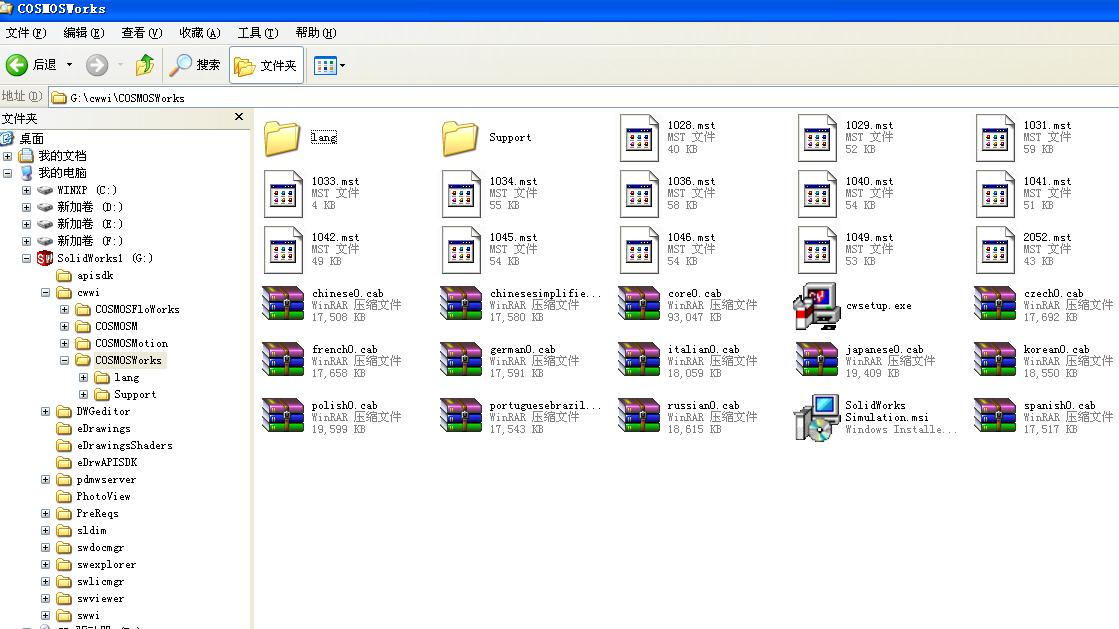
Task: Select the czech0.cab archive icon
Action: (x=995, y=303)
